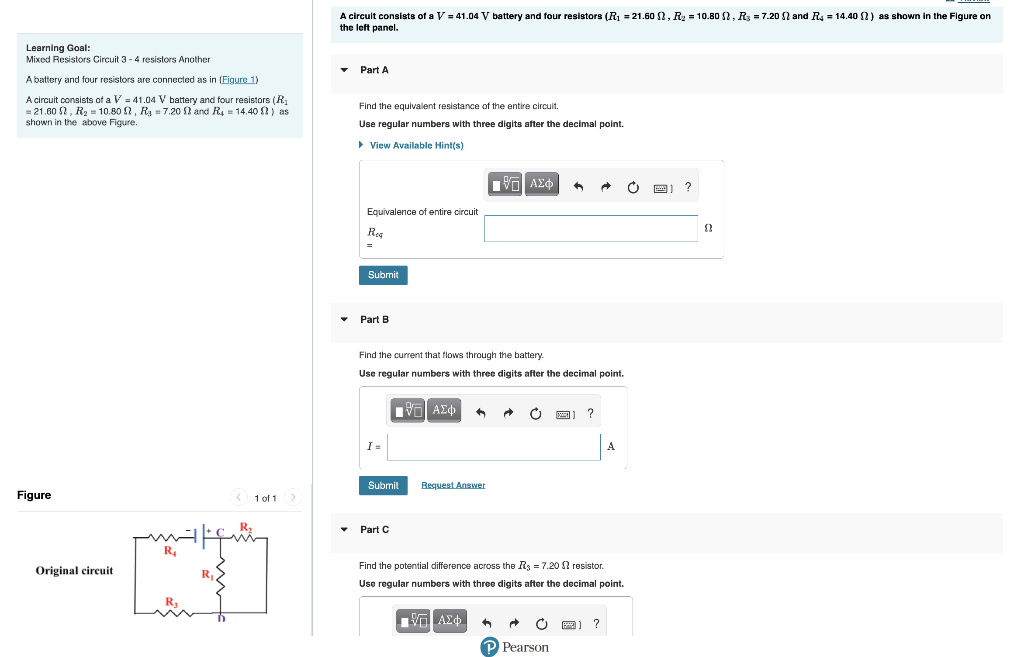Open the Figure 1 link
Screen dimensions: 1024x657
point(238,80)
